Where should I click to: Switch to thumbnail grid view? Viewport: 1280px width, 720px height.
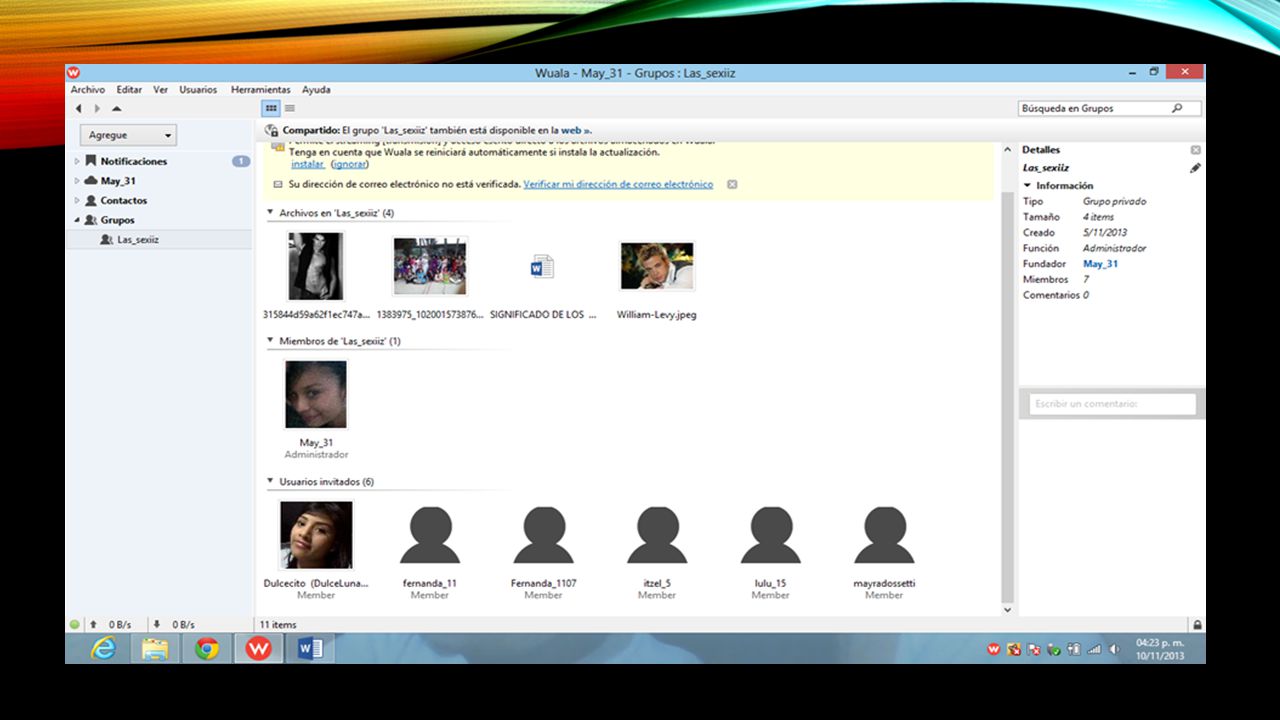(271, 108)
